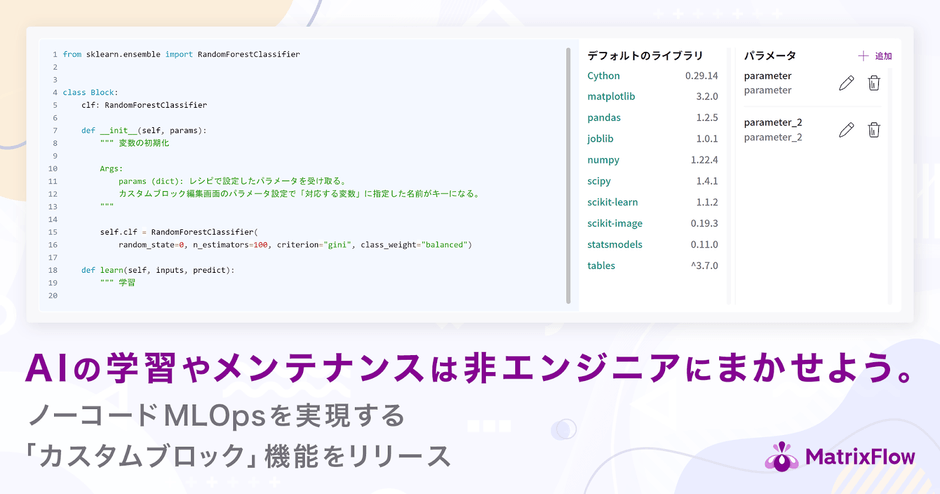Click 'class Block:' on line 4
Image resolution: width=940 pixels, height=494 pixels.
coord(91,92)
